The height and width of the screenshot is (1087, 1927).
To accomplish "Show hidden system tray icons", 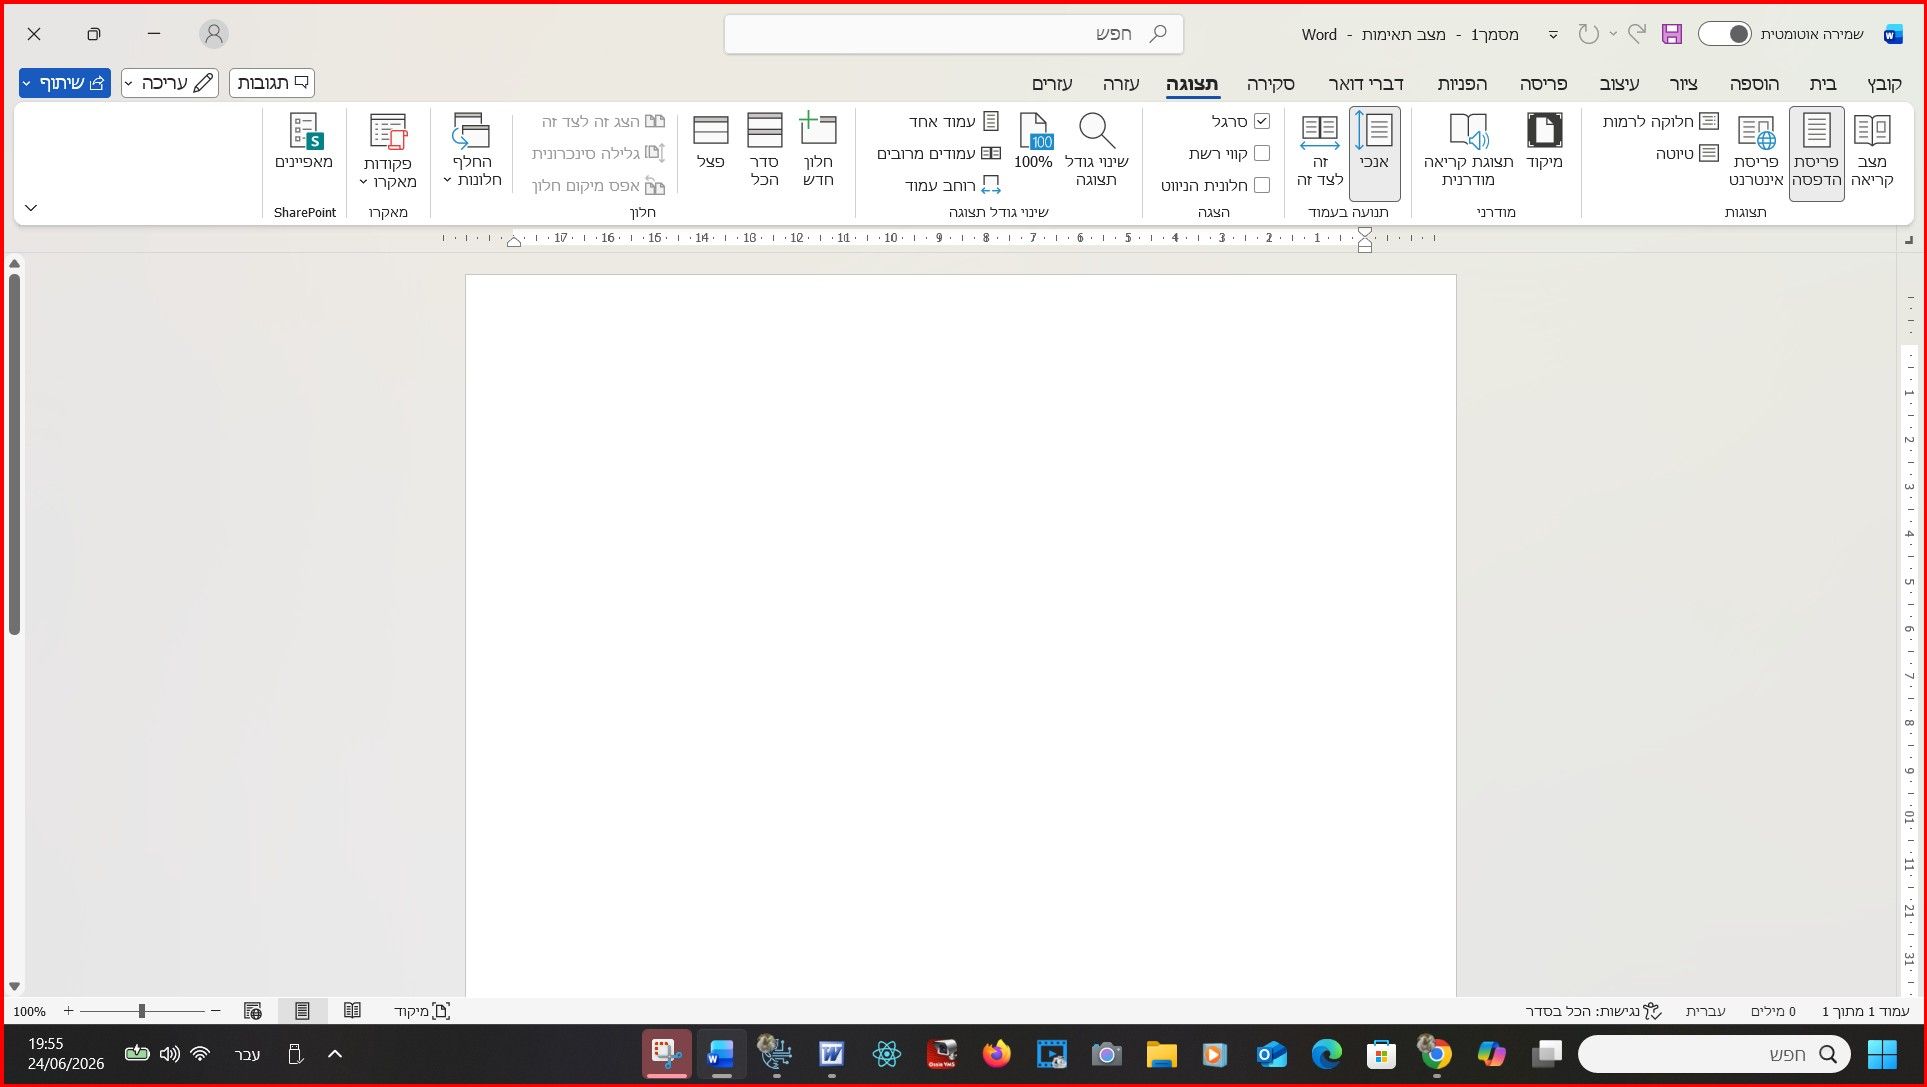I will point(335,1054).
